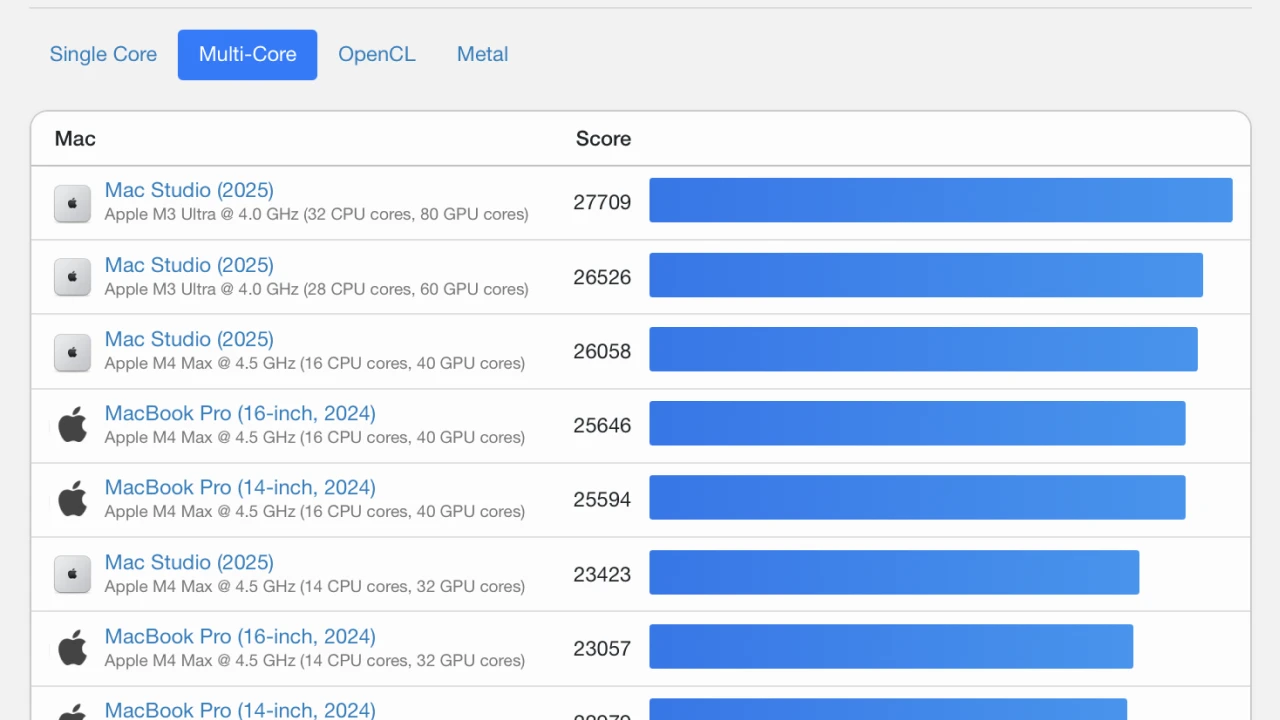Select the Multi-Core tab
The width and height of the screenshot is (1280, 720).
(x=247, y=55)
